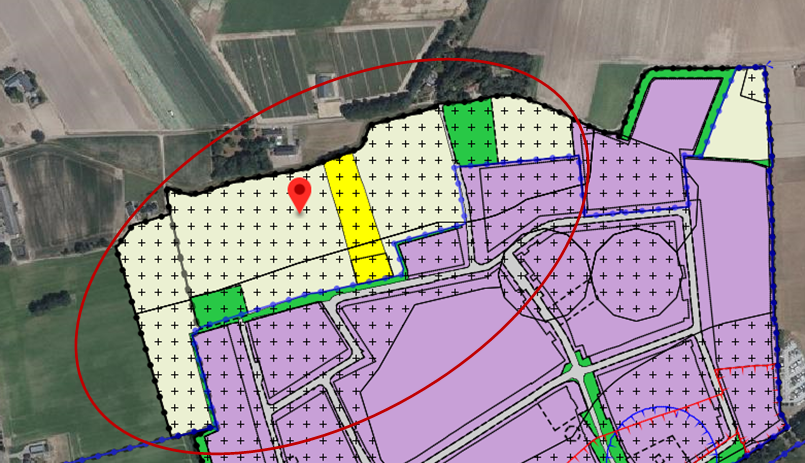Image resolution: width=805 pixels, height=463 pixels.
Task: Select the pale plot in the top-right plan corner
Action: coord(739,115)
